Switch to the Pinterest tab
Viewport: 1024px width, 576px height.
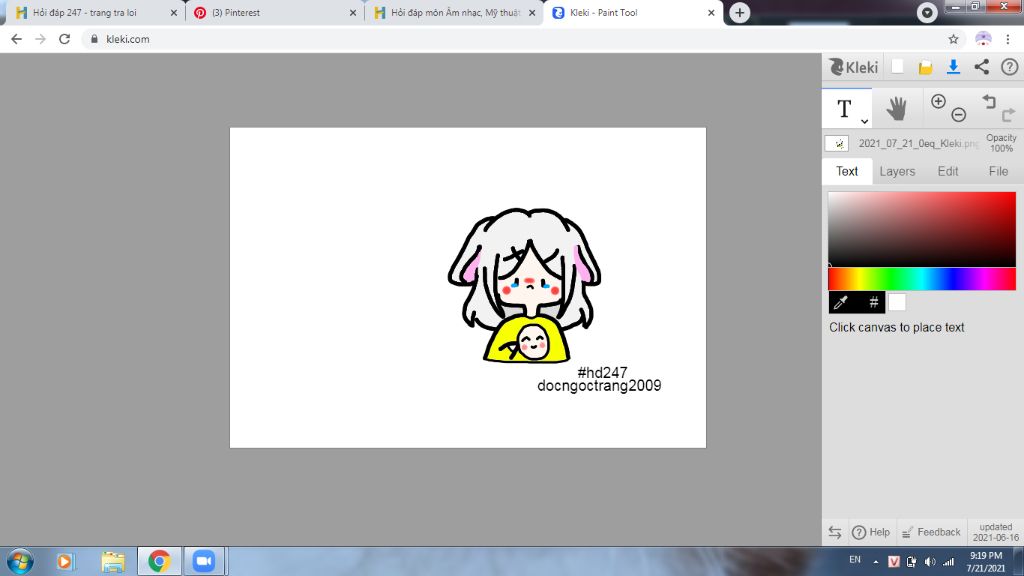click(274, 12)
